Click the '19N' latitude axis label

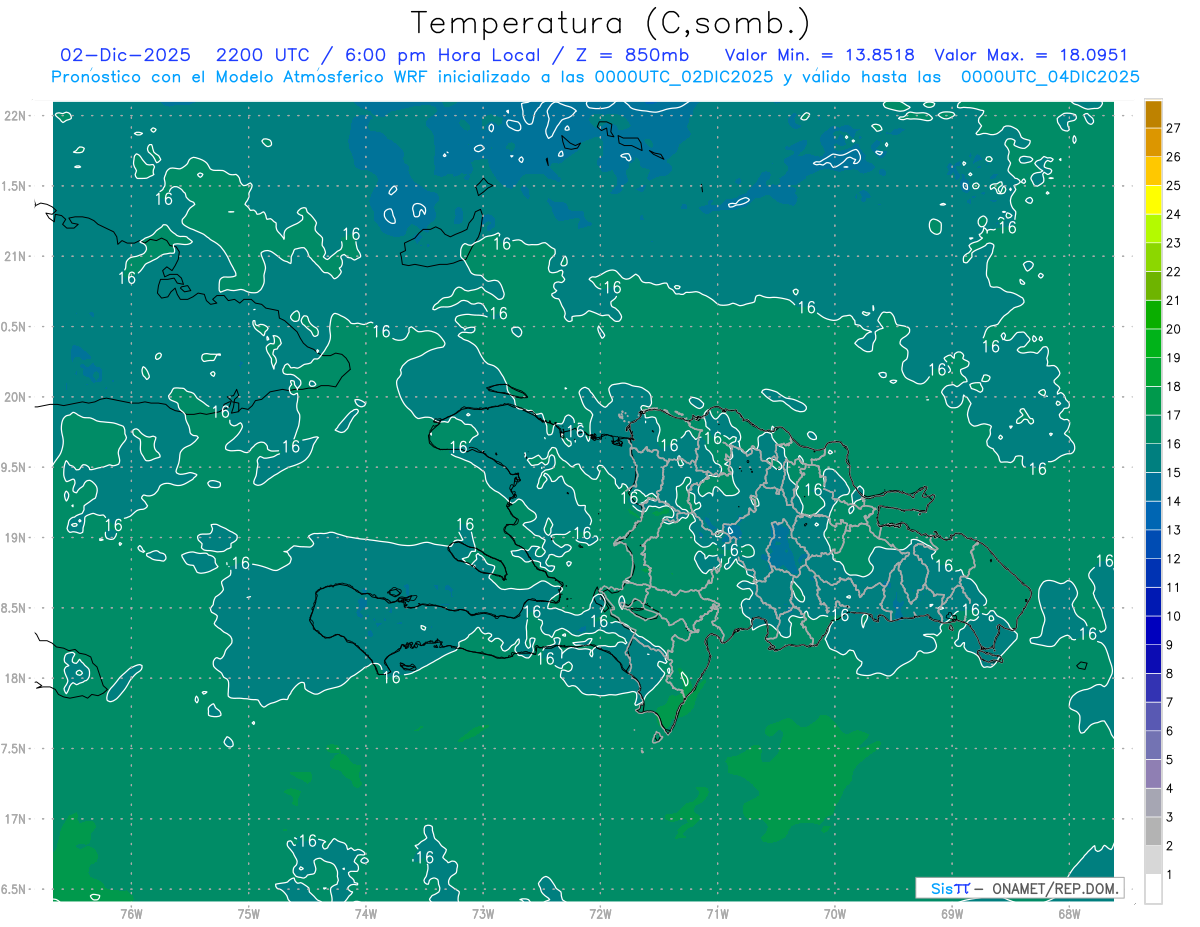coord(16,538)
